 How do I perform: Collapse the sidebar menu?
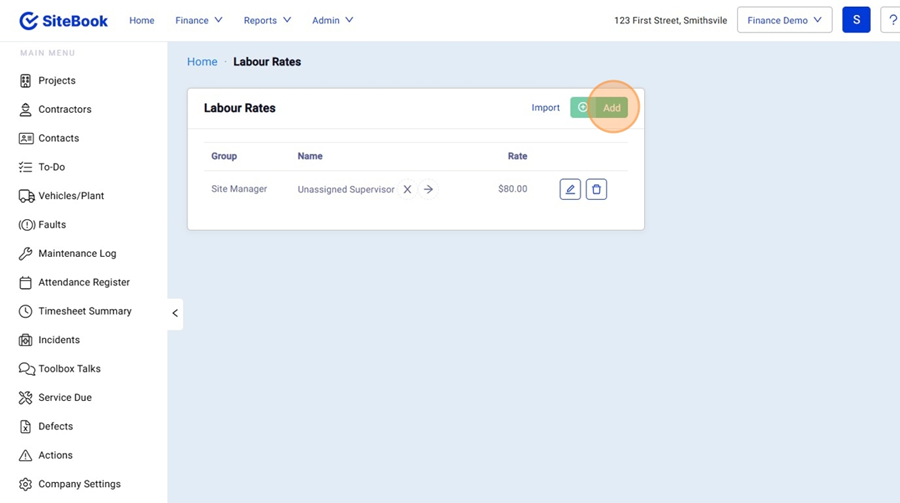tap(175, 313)
